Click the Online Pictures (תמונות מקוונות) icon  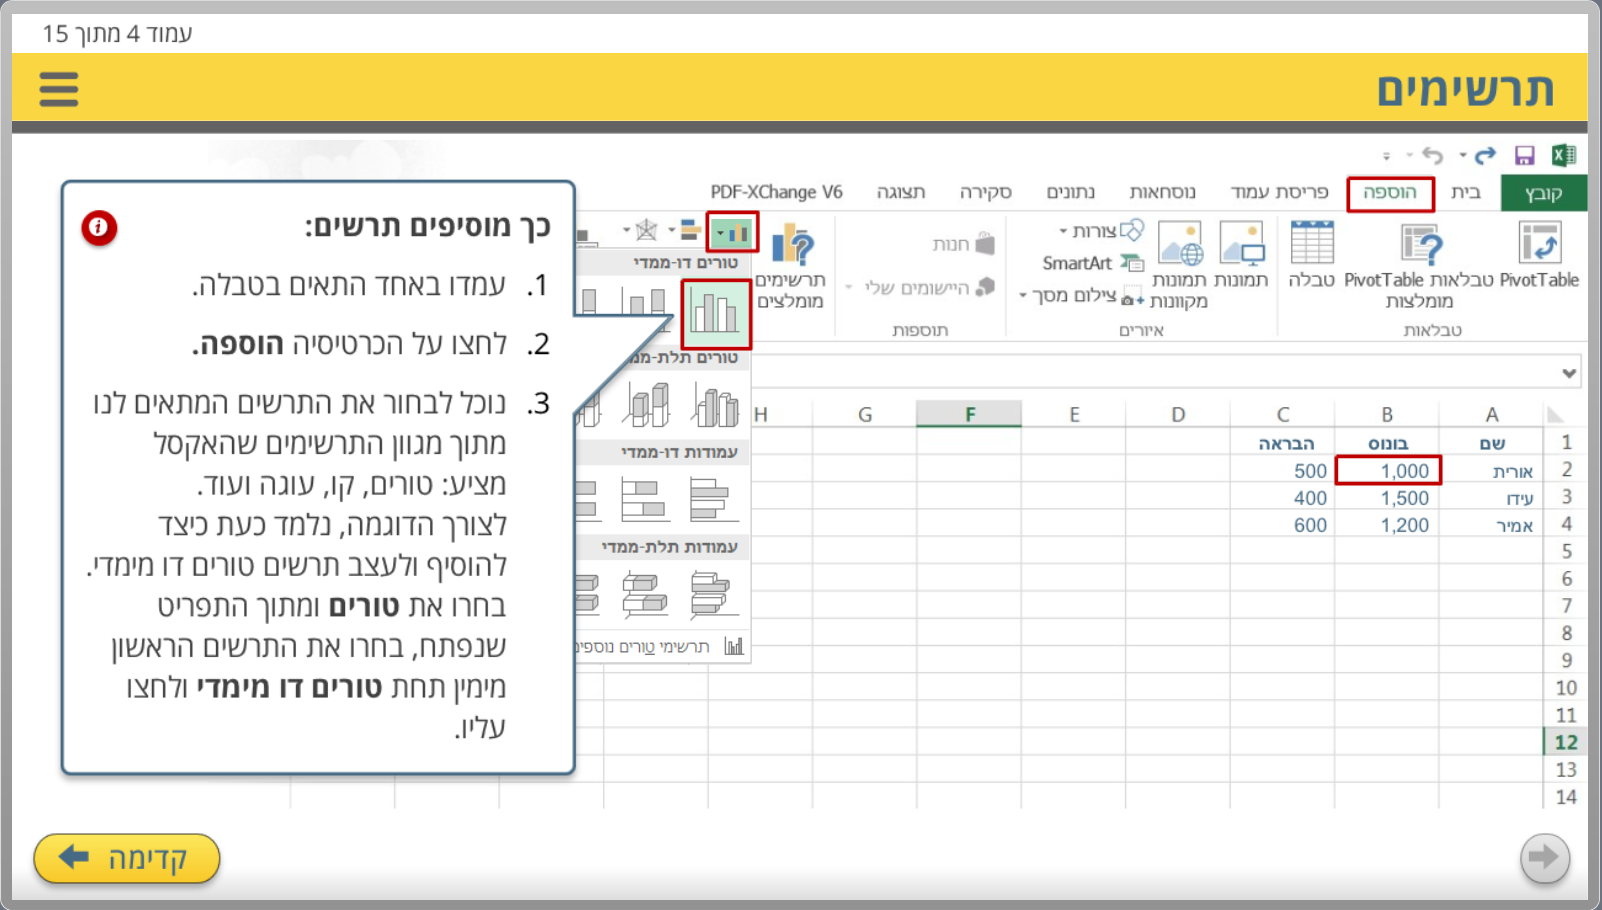(x=1180, y=244)
